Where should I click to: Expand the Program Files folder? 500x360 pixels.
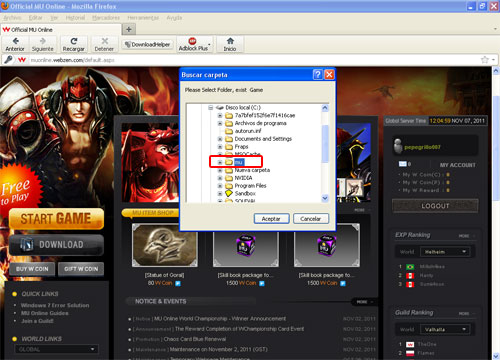[220, 186]
